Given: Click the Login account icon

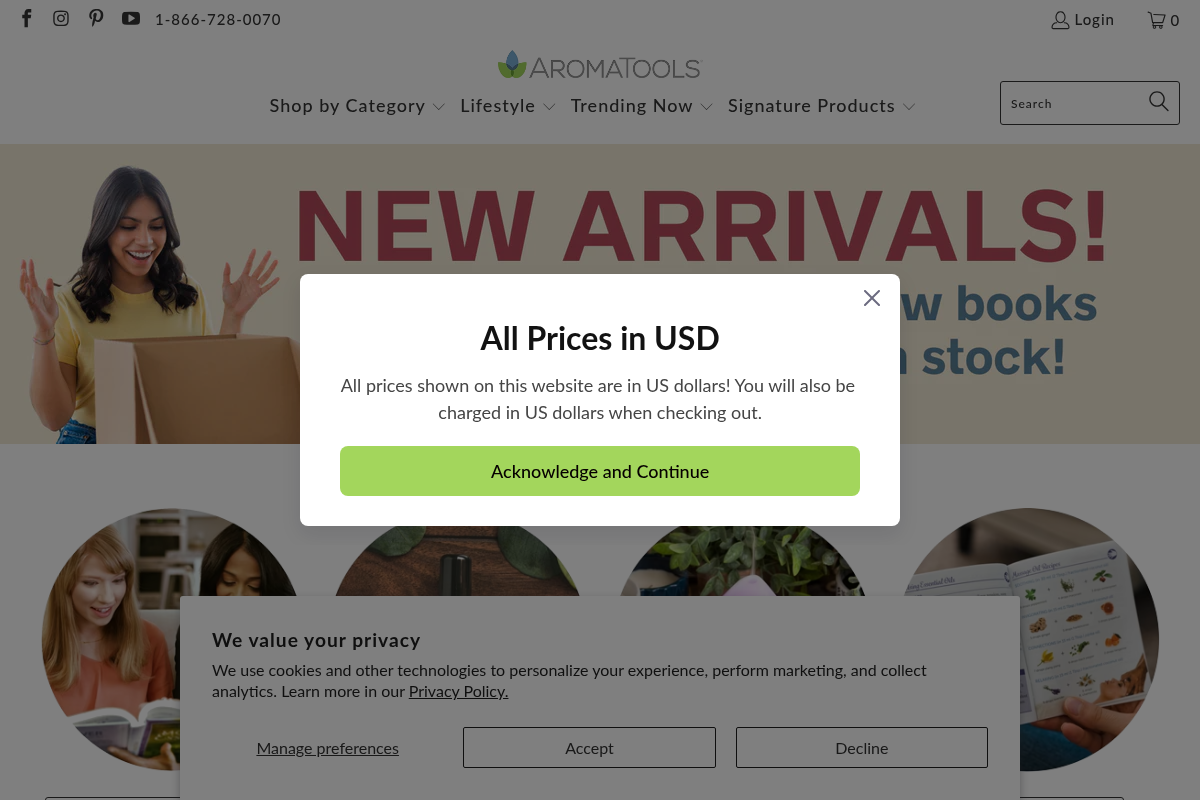Looking at the screenshot, I should [1060, 20].
